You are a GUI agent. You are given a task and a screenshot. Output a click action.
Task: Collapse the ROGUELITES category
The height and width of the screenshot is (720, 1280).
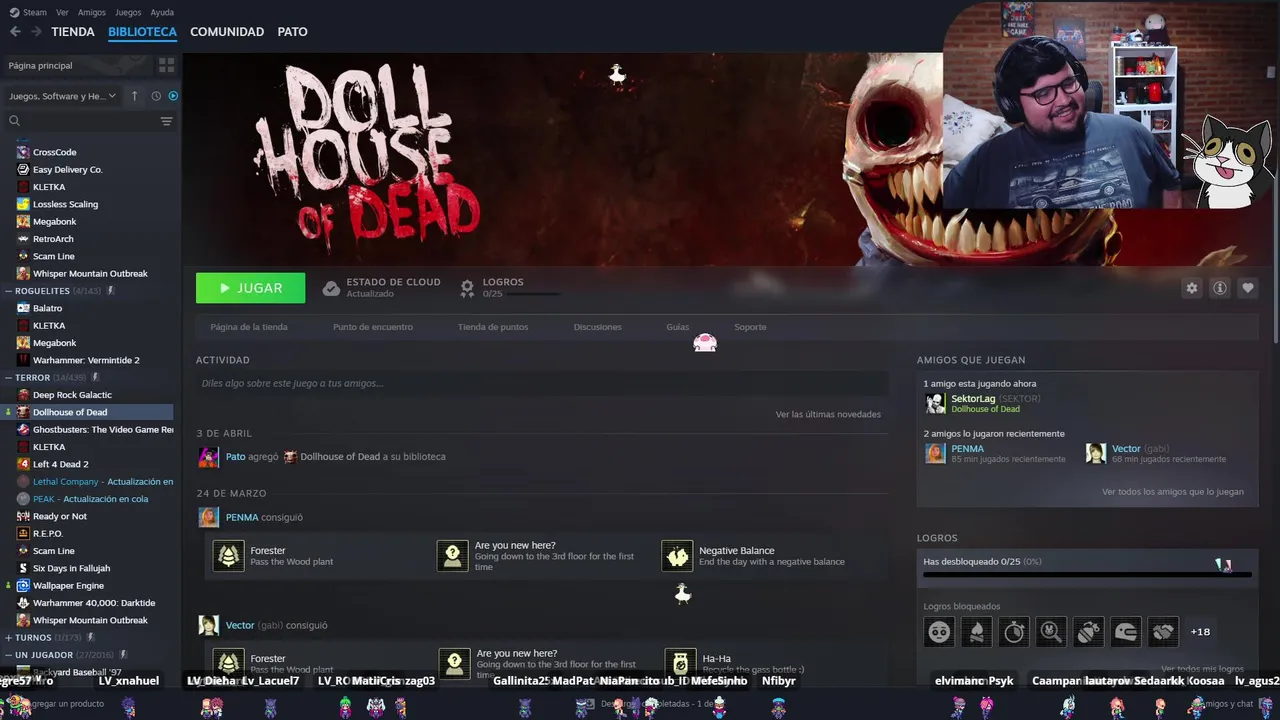click(8, 291)
